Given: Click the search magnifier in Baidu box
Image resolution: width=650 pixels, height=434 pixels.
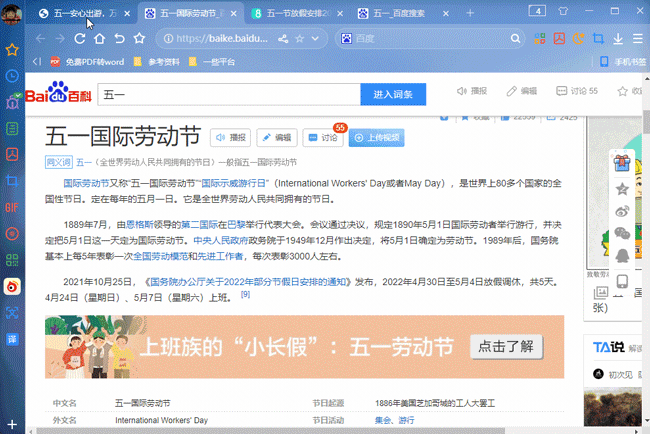Looking at the screenshot, I should tap(515, 39).
